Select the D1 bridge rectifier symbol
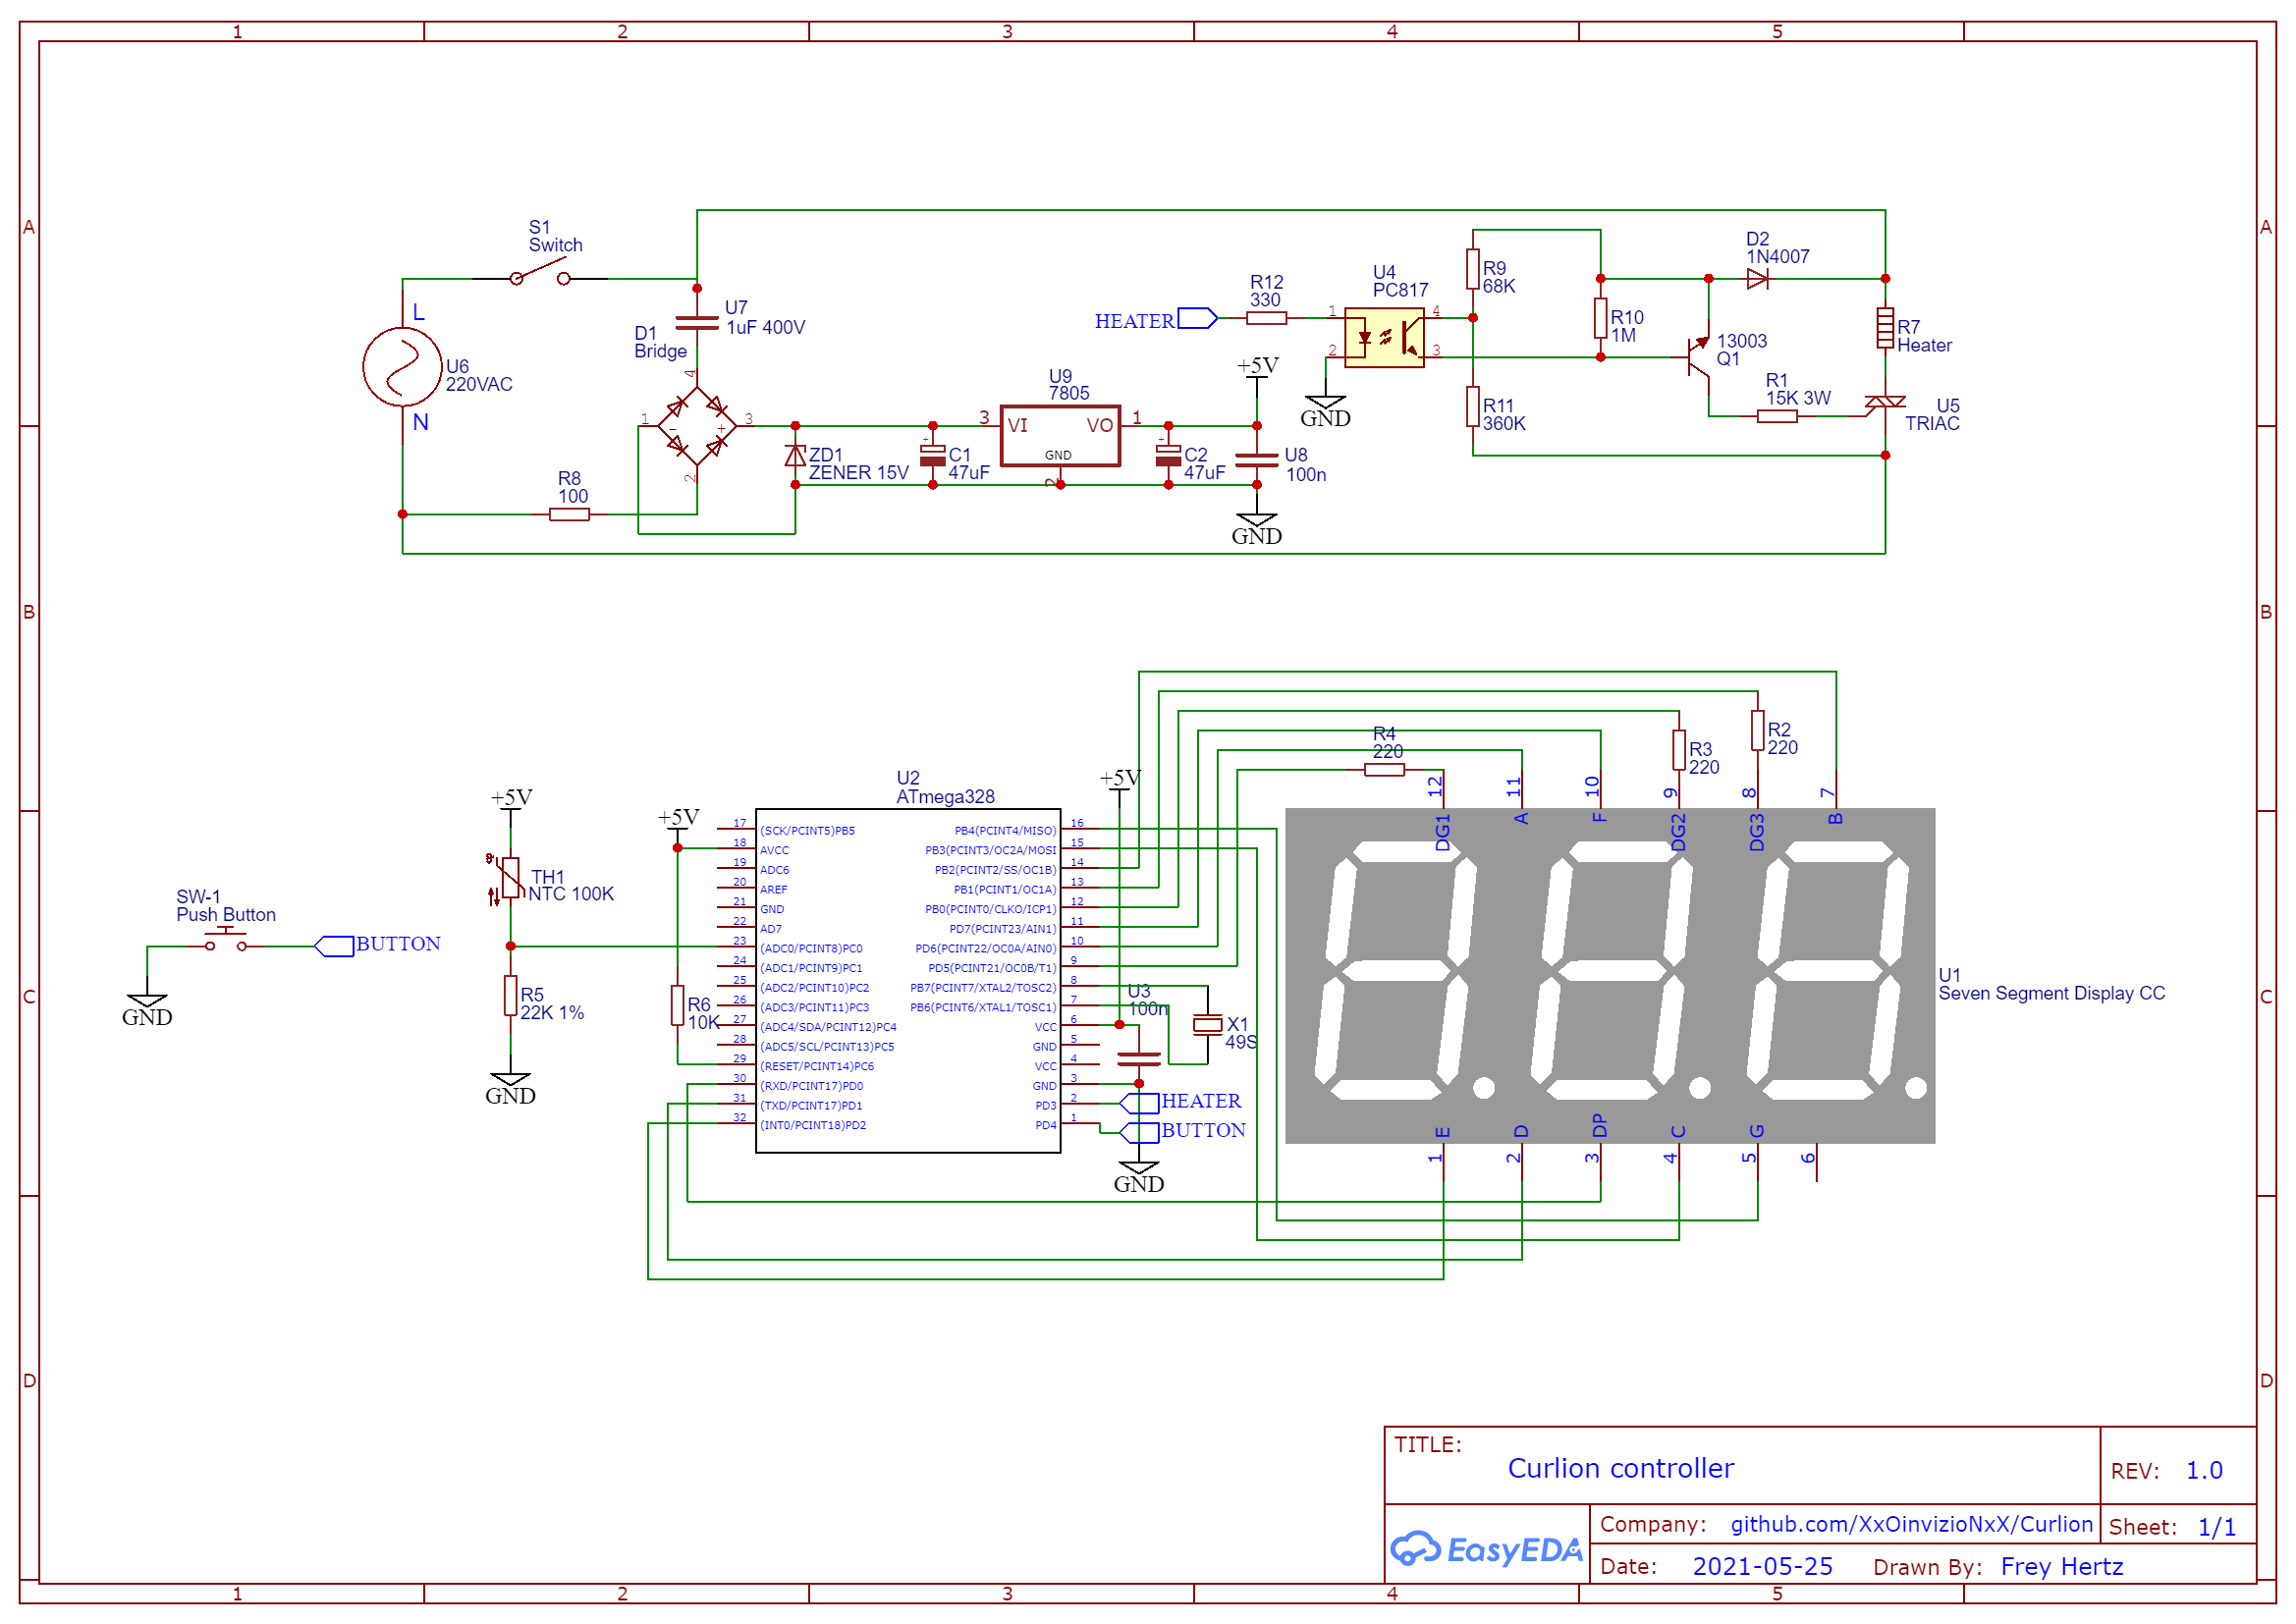This screenshot has height=1624, width=2296. tap(697, 426)
